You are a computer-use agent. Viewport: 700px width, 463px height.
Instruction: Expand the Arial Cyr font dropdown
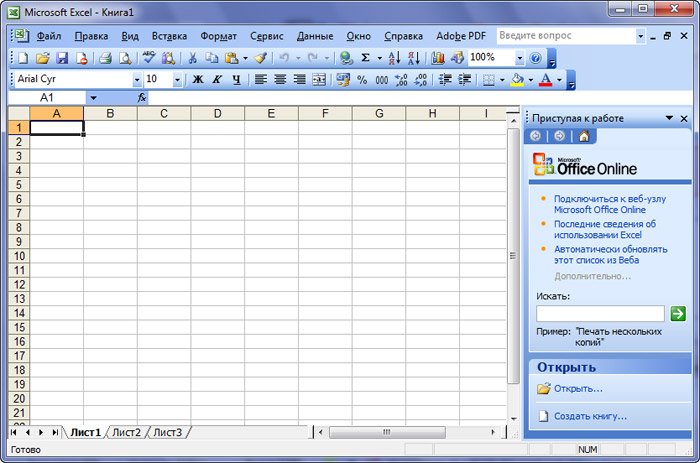coord(137,80)
